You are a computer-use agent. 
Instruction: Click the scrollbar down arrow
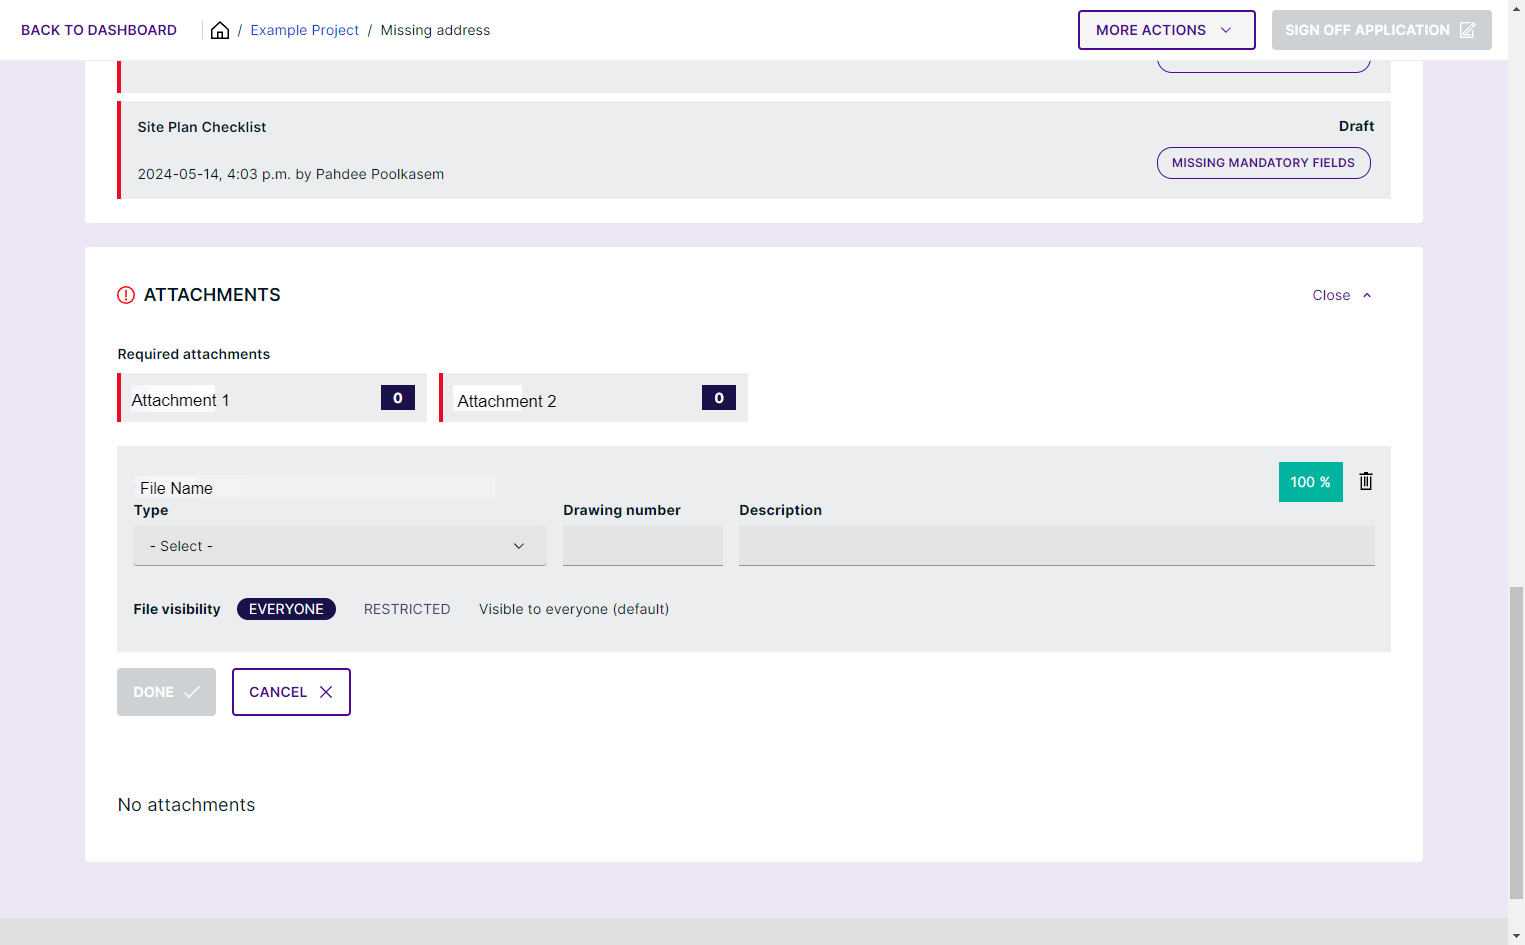click(x=1516, y=935)
